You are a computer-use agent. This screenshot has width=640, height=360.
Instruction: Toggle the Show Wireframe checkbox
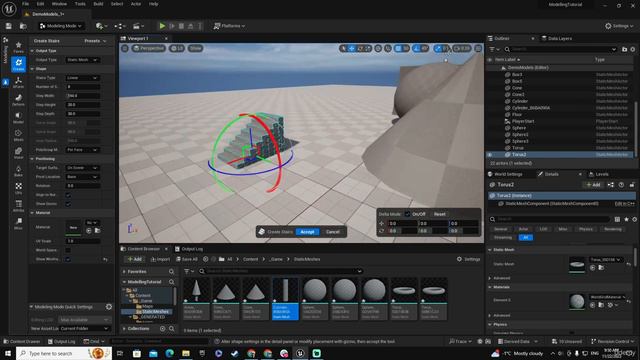click(68, 259)
